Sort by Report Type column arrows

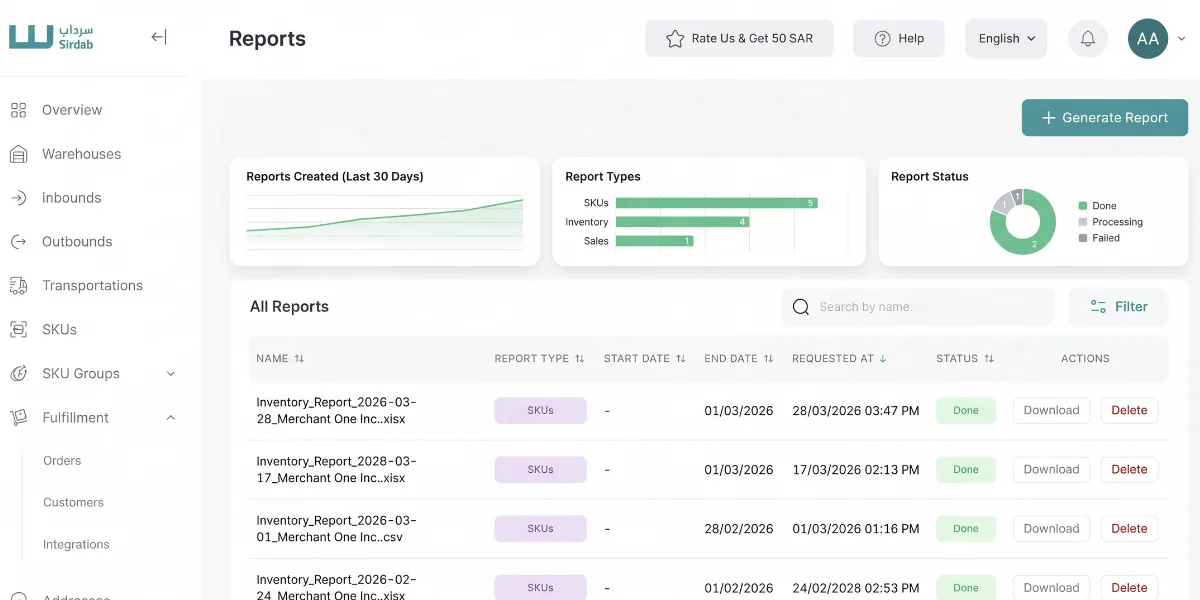[x=579, y=358]
